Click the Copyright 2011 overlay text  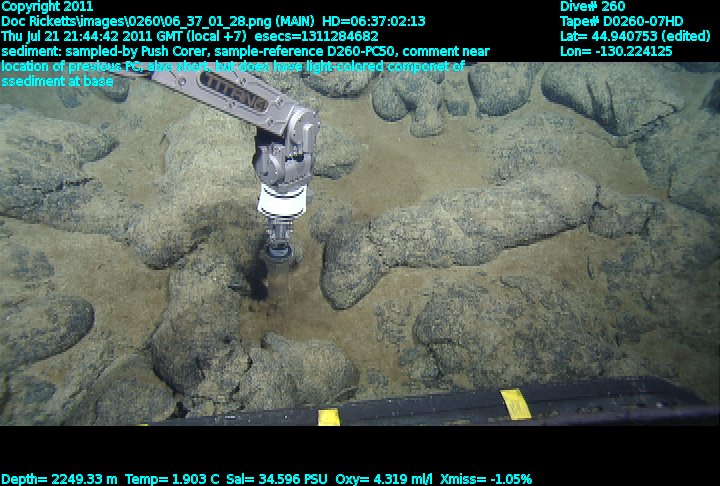[x=47, y=6]
